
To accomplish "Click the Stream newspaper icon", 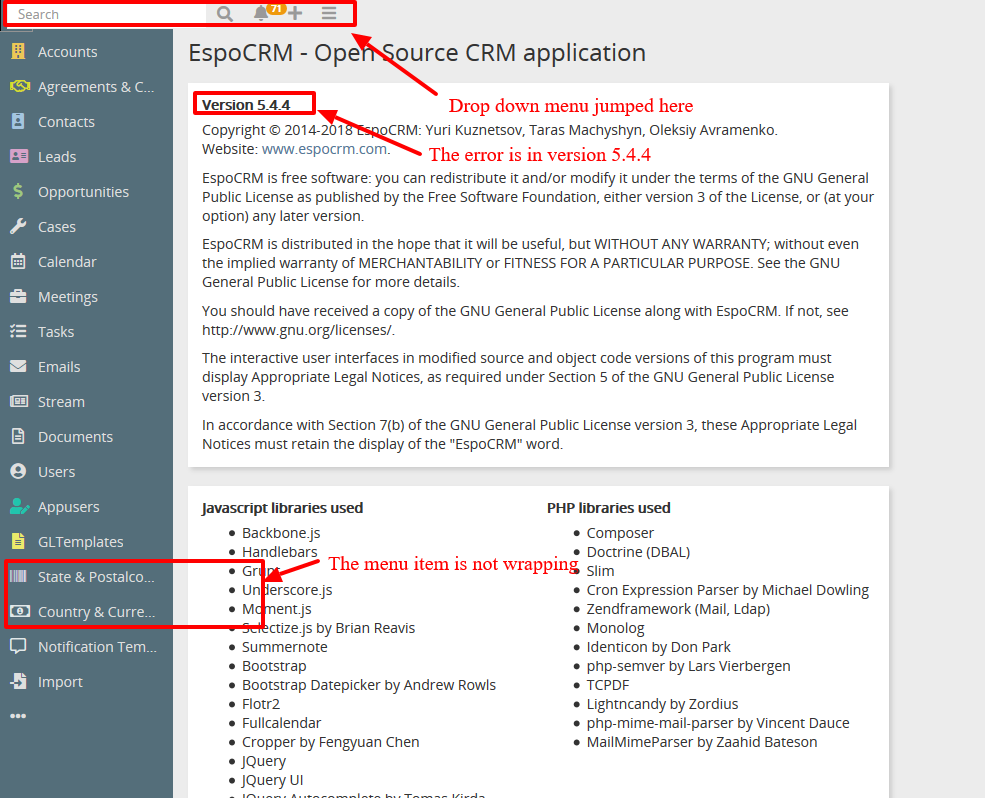I will coord(19,401).
